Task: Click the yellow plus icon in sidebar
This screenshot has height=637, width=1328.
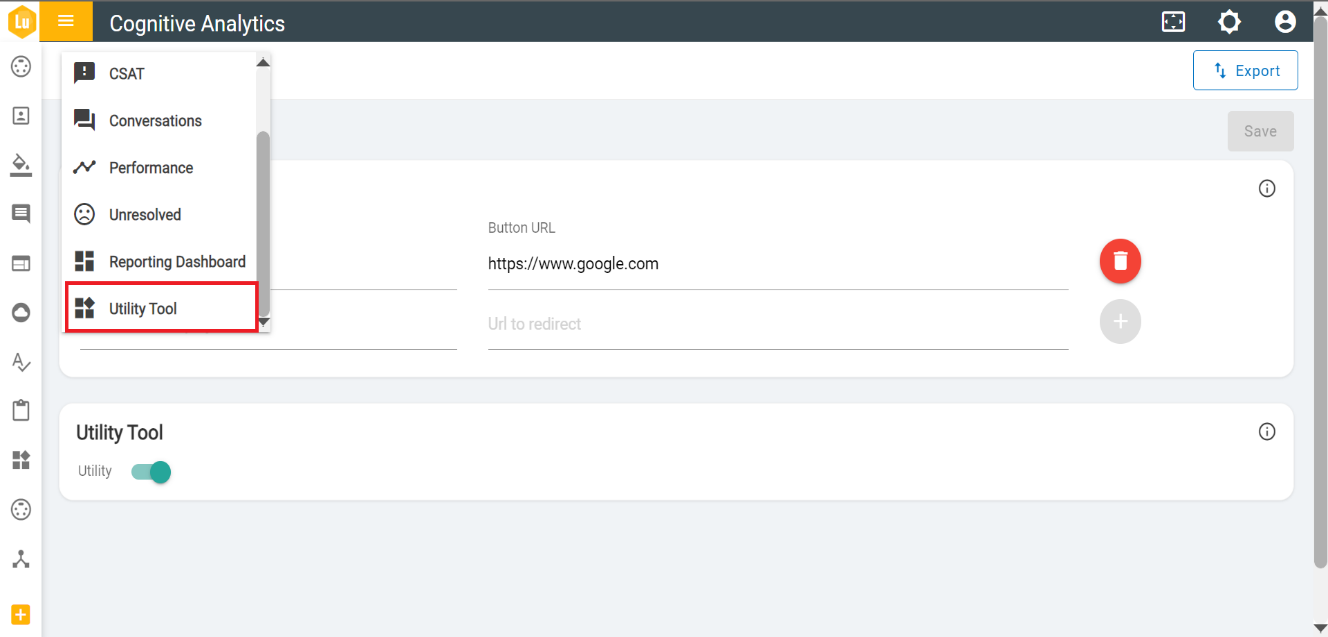Action: 21,614
